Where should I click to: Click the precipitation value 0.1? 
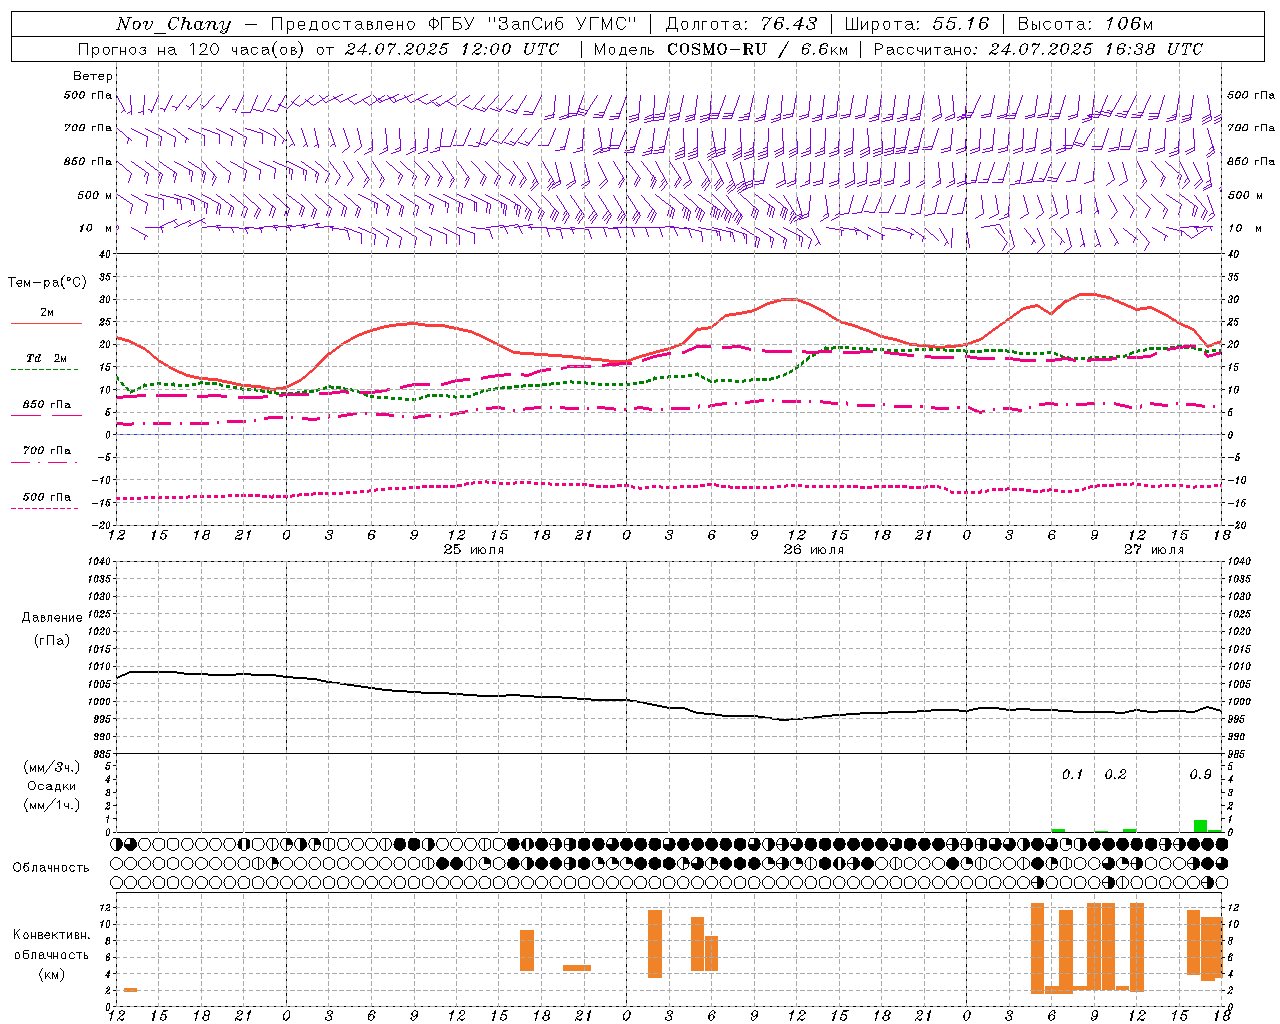[x=1072, y=775]
